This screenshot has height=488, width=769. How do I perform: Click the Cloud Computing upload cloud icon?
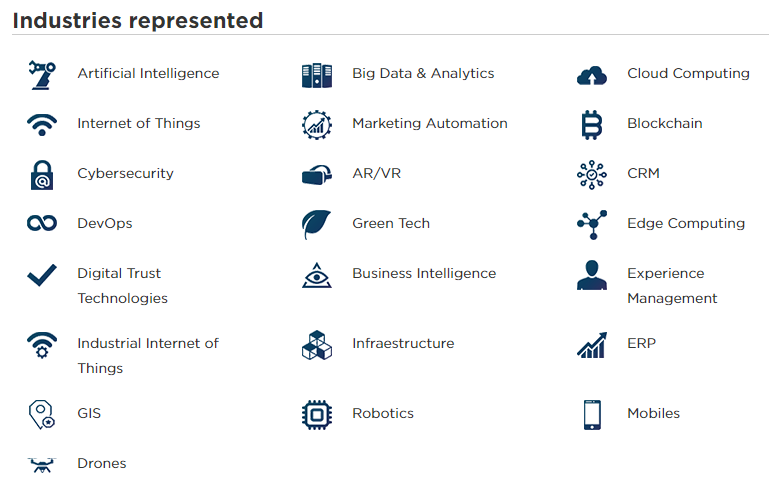(x=592, y=76)
